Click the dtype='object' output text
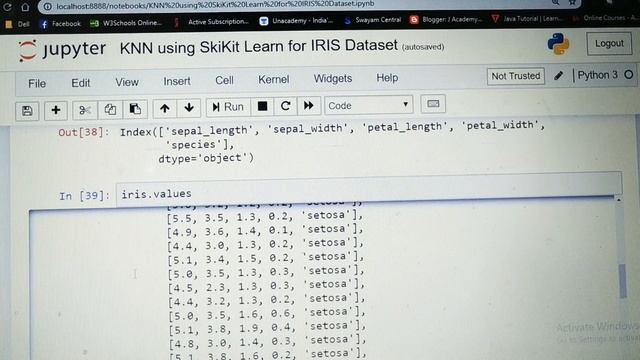This screenshot has width=640, height=360. (206, 158)
